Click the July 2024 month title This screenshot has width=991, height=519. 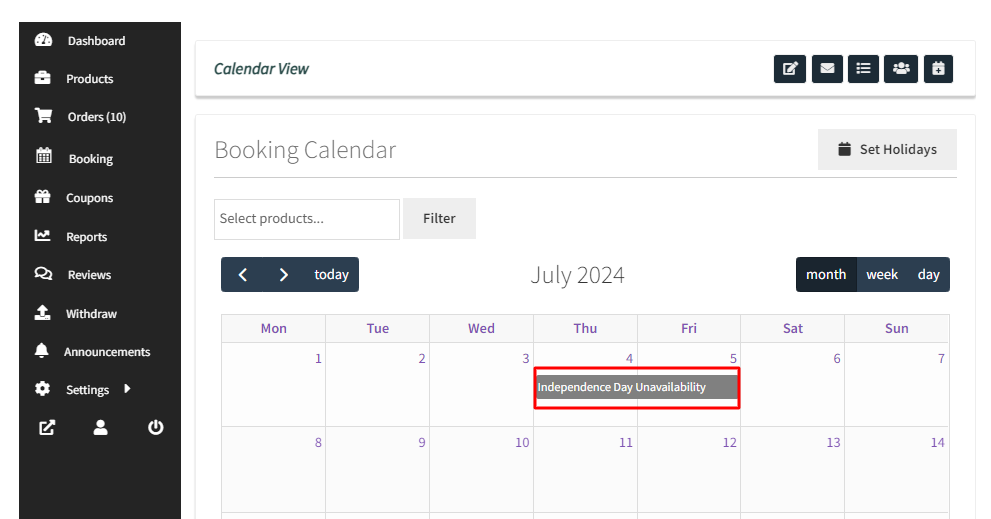[x=578, y=276]
